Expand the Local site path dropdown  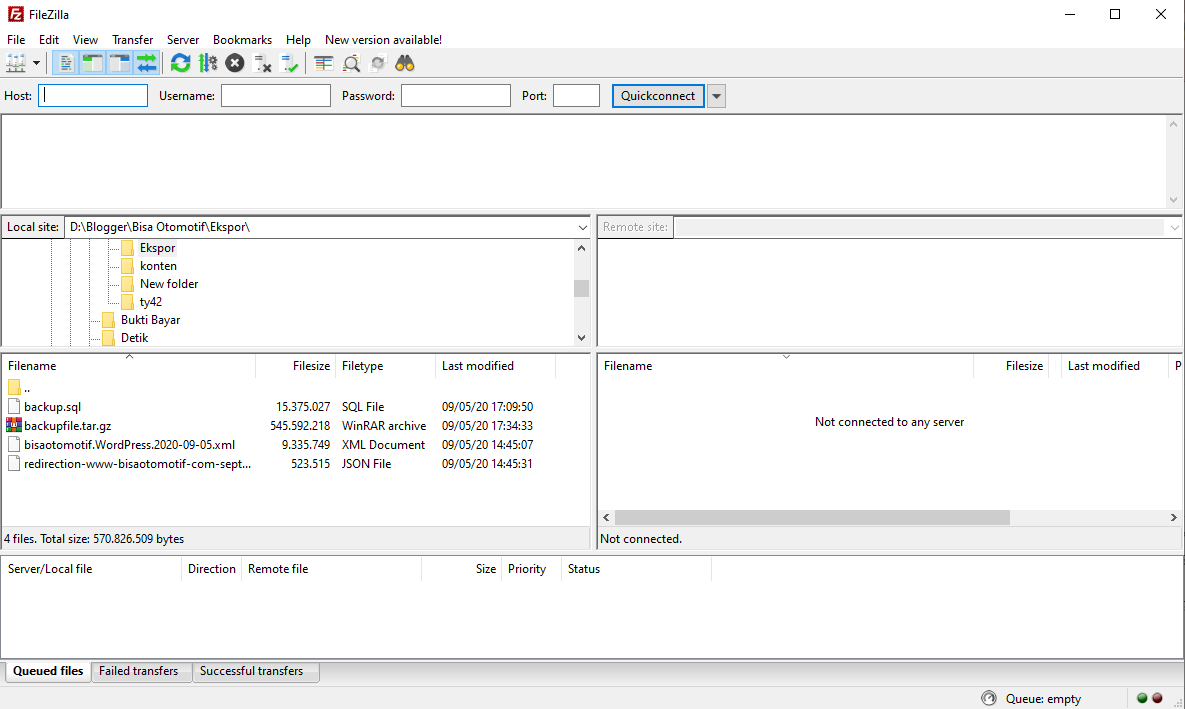pyautogui.click(x=582, y=227)
